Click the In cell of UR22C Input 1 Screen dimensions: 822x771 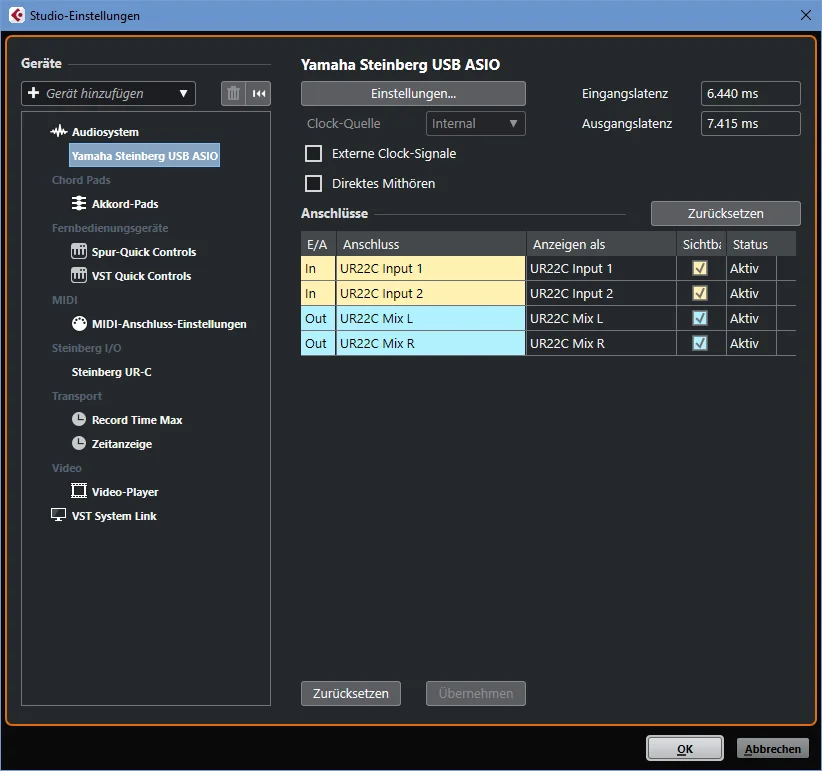(318, 268)
